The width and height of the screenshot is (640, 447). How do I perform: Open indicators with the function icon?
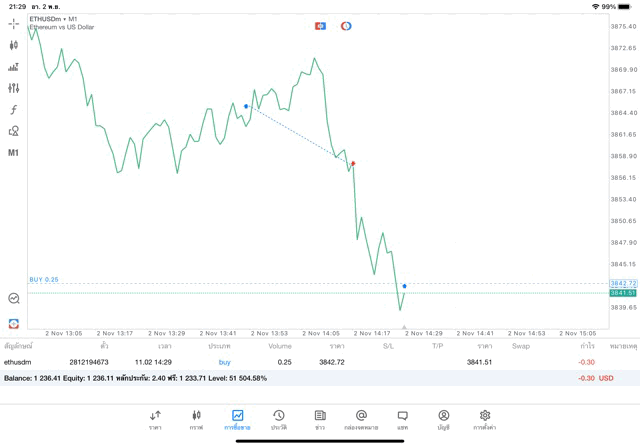(14, 110)
